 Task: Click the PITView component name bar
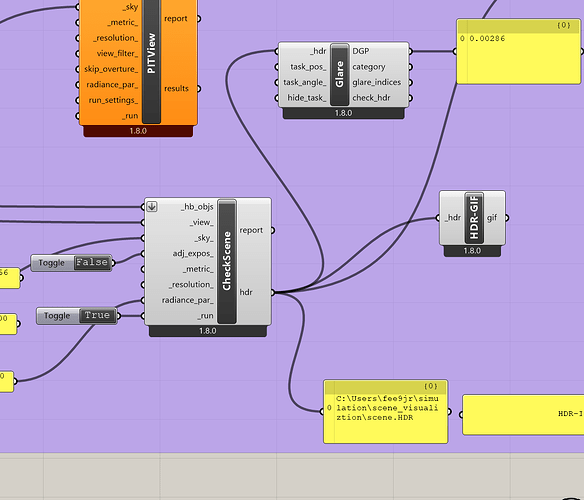(151, 60)
